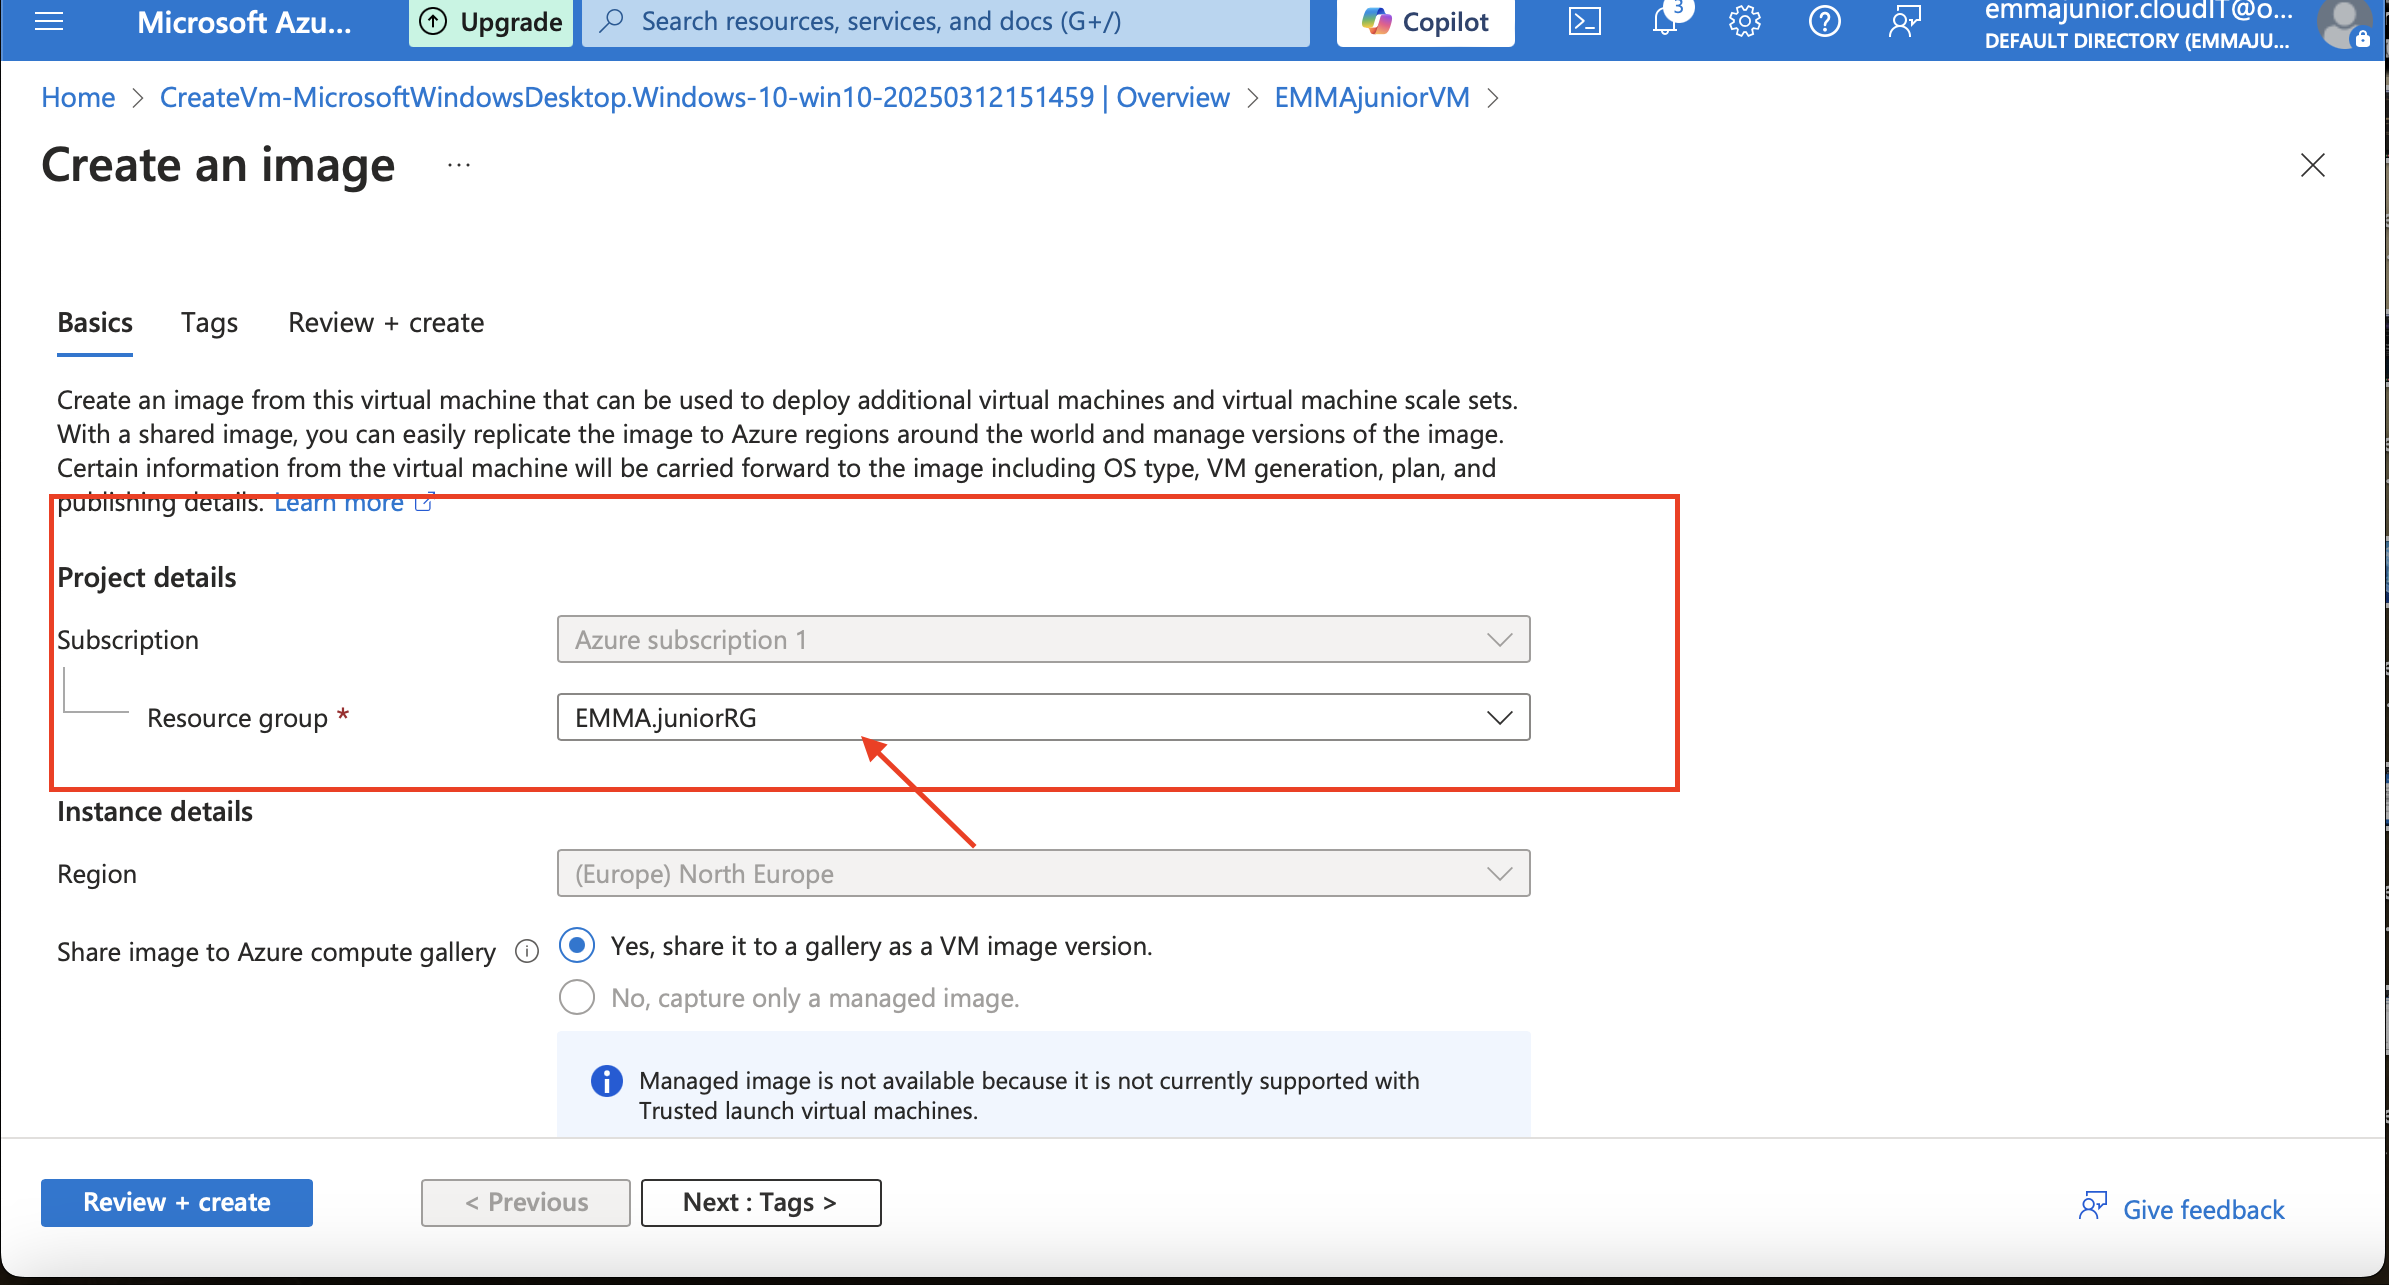Click the Copilot logo icon
This screenshot has height=1285, width=2389.
[1377, 21]
